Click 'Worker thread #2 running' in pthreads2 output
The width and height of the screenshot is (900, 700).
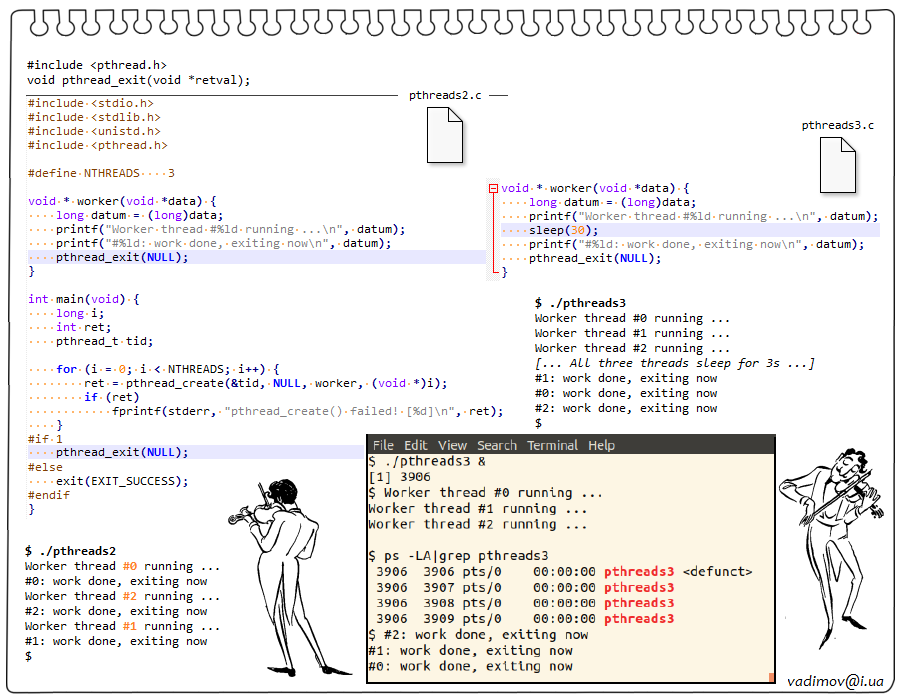122,596
